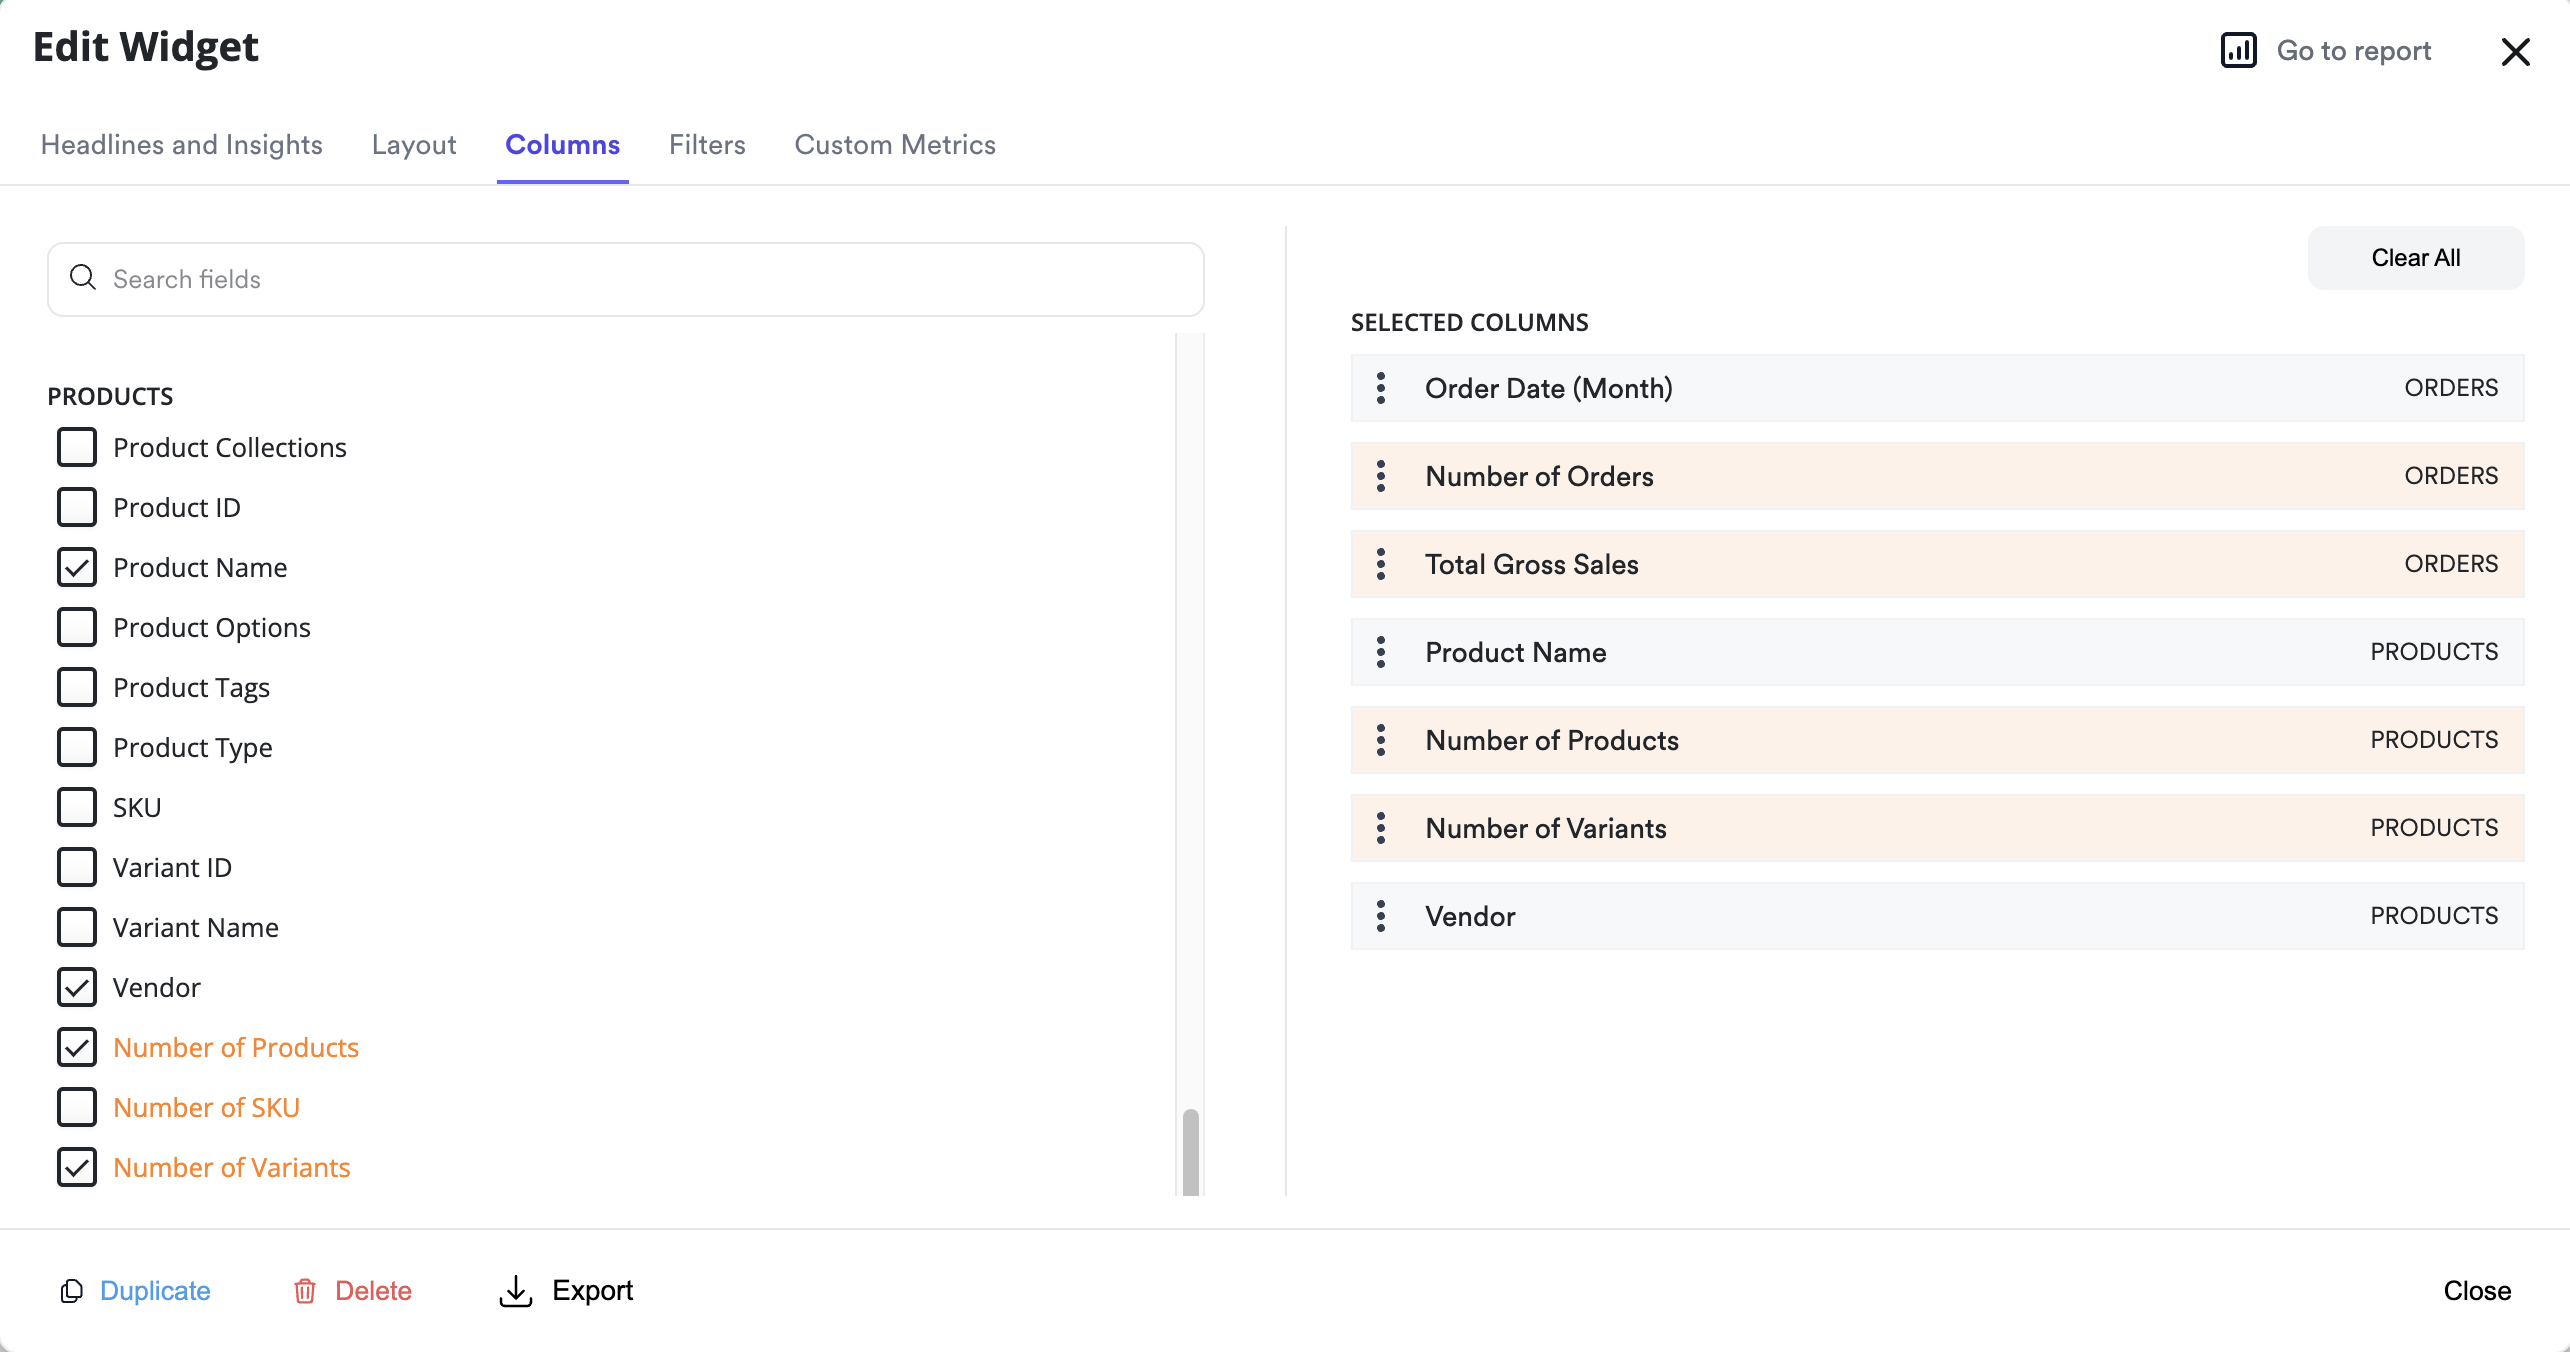Open the Custom Metrics tab
The width and height of the screenshot is (2570, 1352).
tap(895, 145)
